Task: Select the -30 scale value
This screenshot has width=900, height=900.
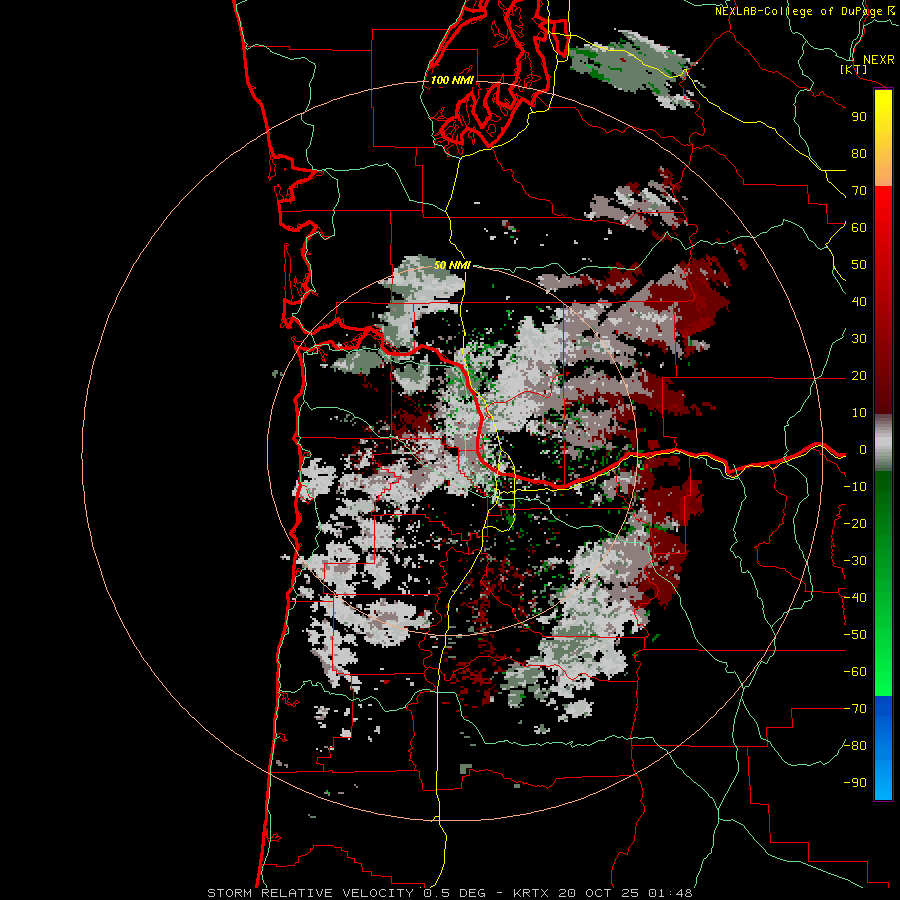Action: (855, 561)
